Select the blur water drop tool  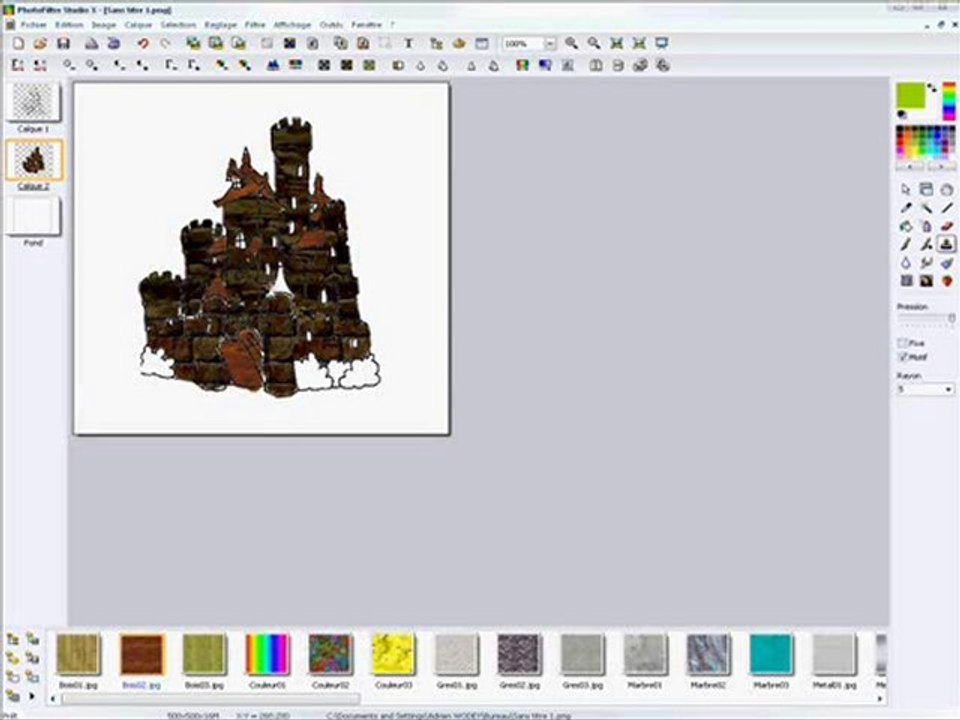click(x=906, y=263)
